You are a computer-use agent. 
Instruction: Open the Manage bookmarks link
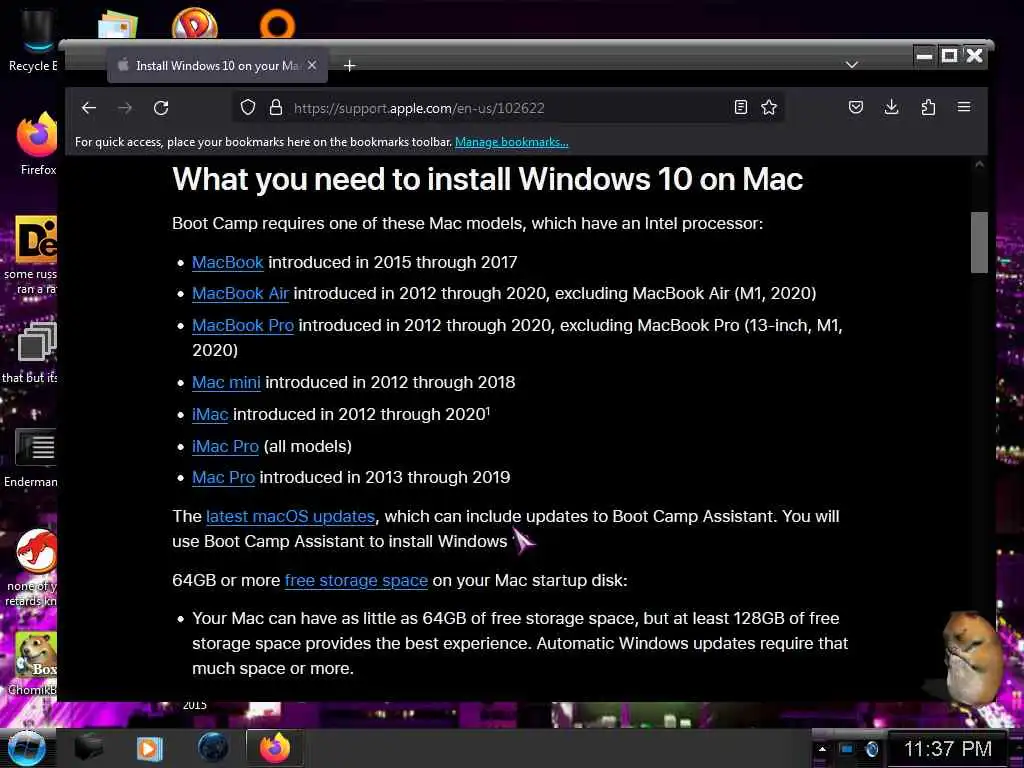(x=511, y=142)
